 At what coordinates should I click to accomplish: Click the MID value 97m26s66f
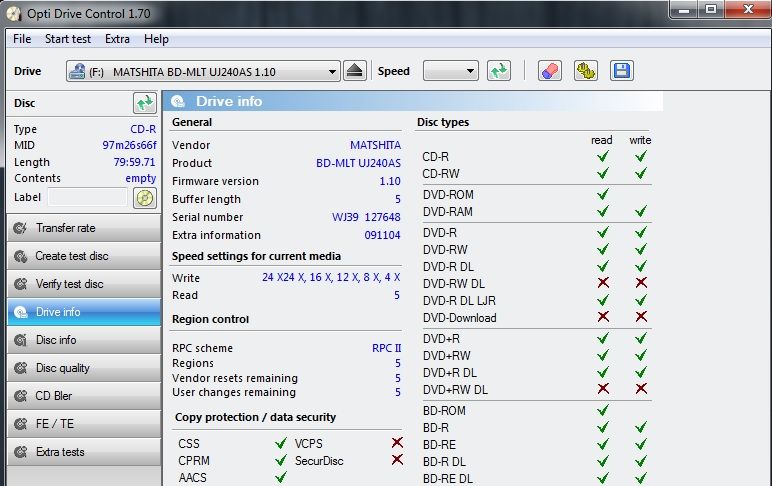pyautogui.click(x=129, y=145)
